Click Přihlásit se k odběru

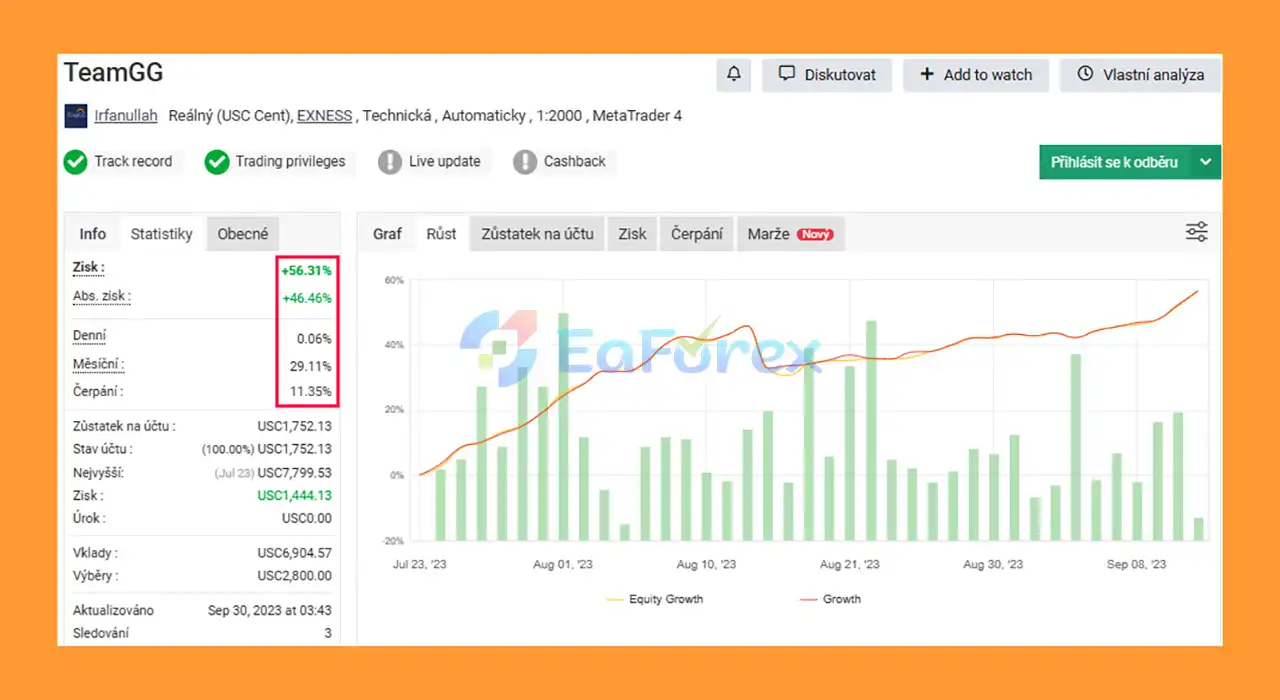pyautogui.click(x=1114, y=162)
